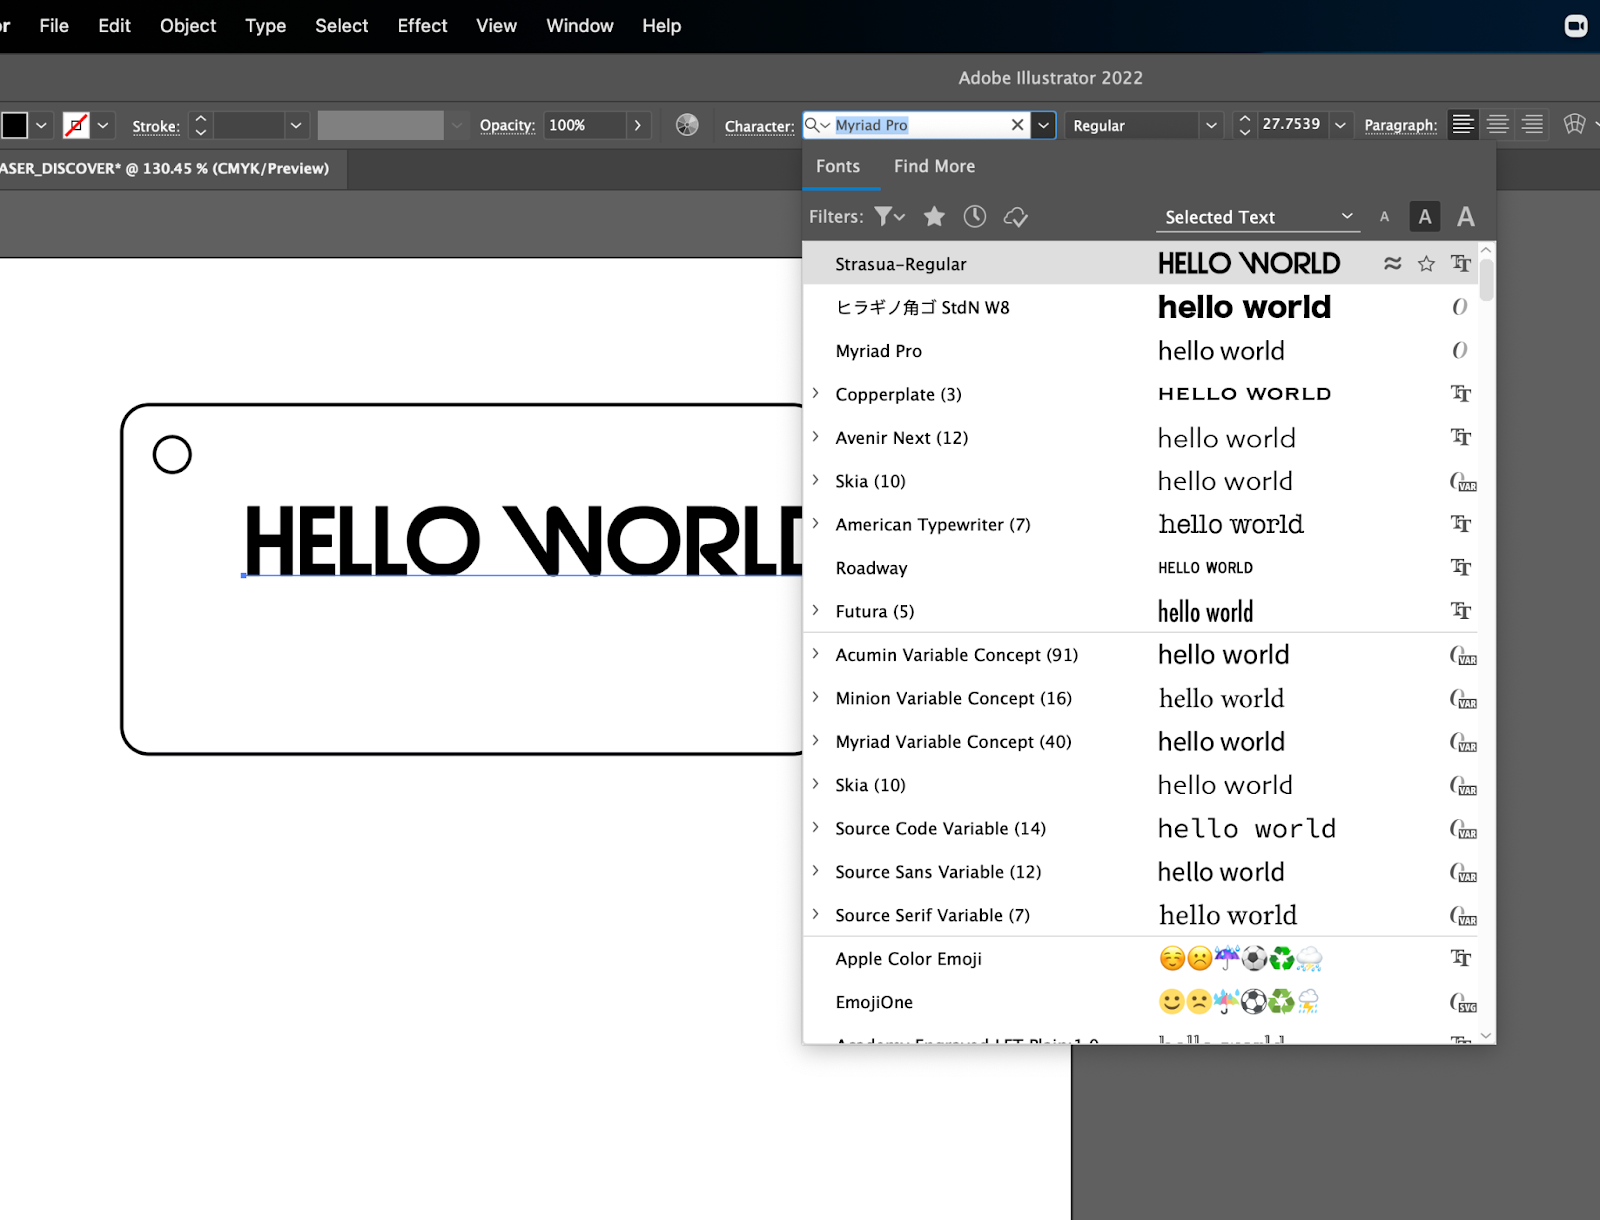Add Strasua-Regular to favorites star
Image resolution: width=1600 pixels, height=1220 pixels.
point(1426,264)
